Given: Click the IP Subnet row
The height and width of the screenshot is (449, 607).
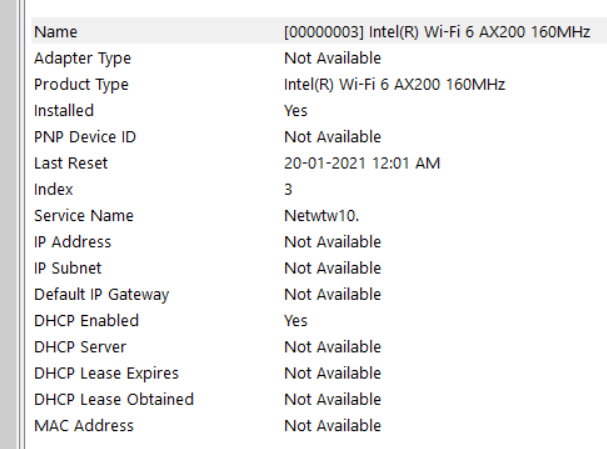Looking at the screenshot, I should (x=319, y=268).
